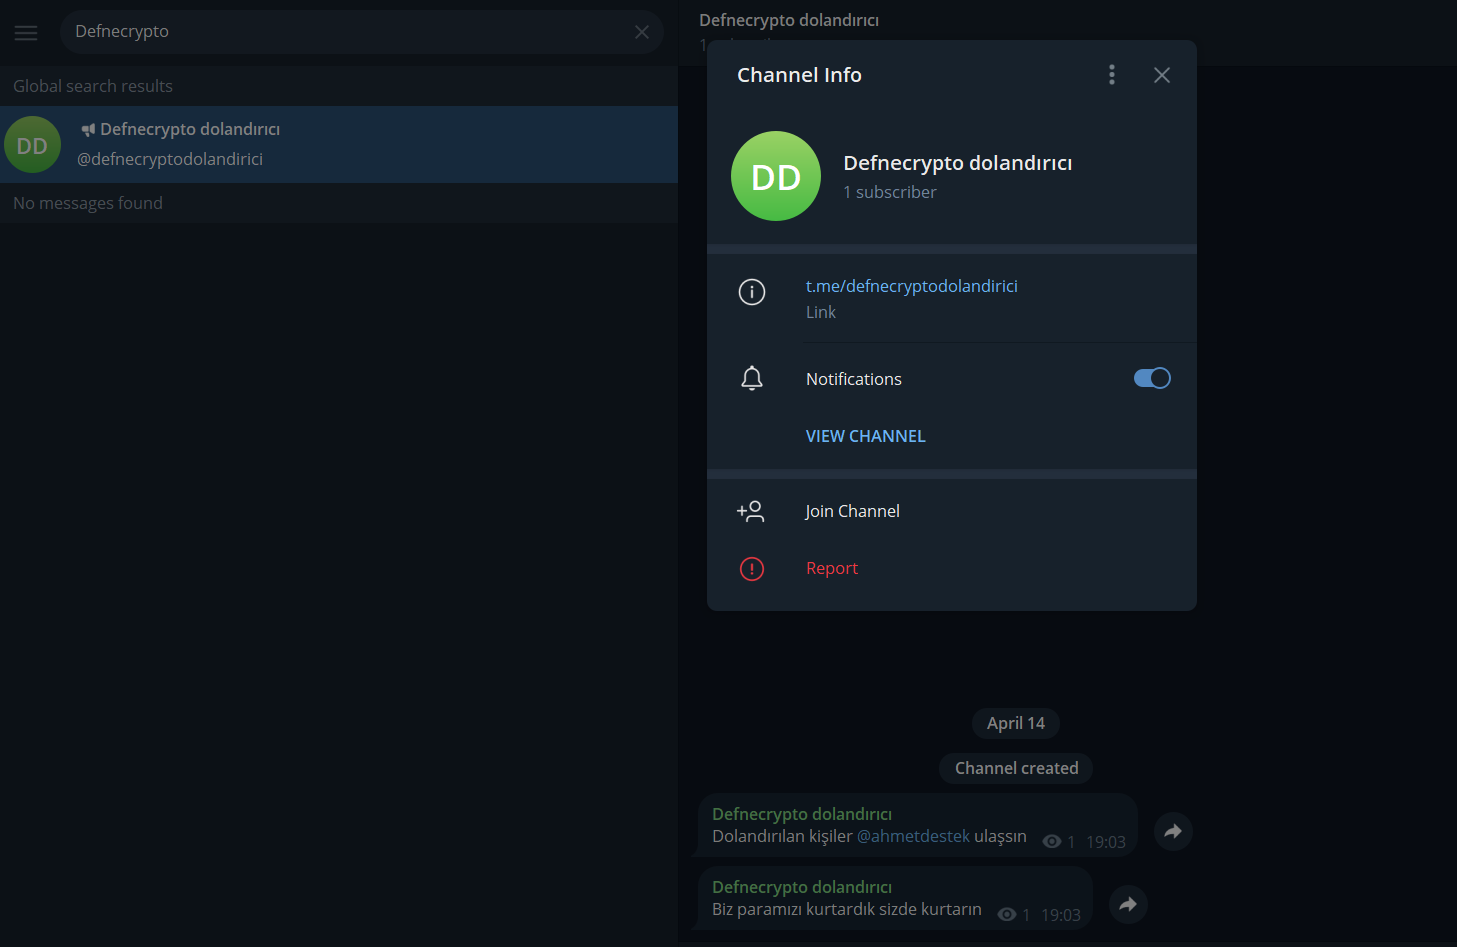
Task: Click the 'No messages found' text
Action: pyautogui.click(x=88, y=203)
